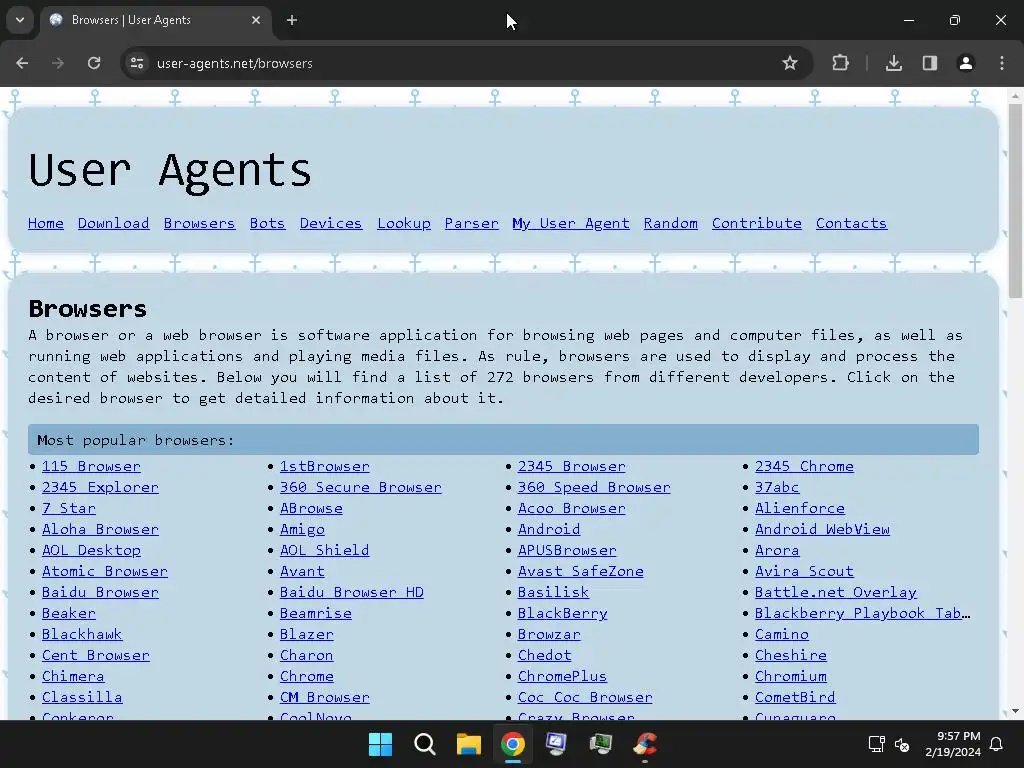The height and width of the screenshot is (768, 1024).
Task: Open File Explorer from taskbar
Action: click(468, 744)
